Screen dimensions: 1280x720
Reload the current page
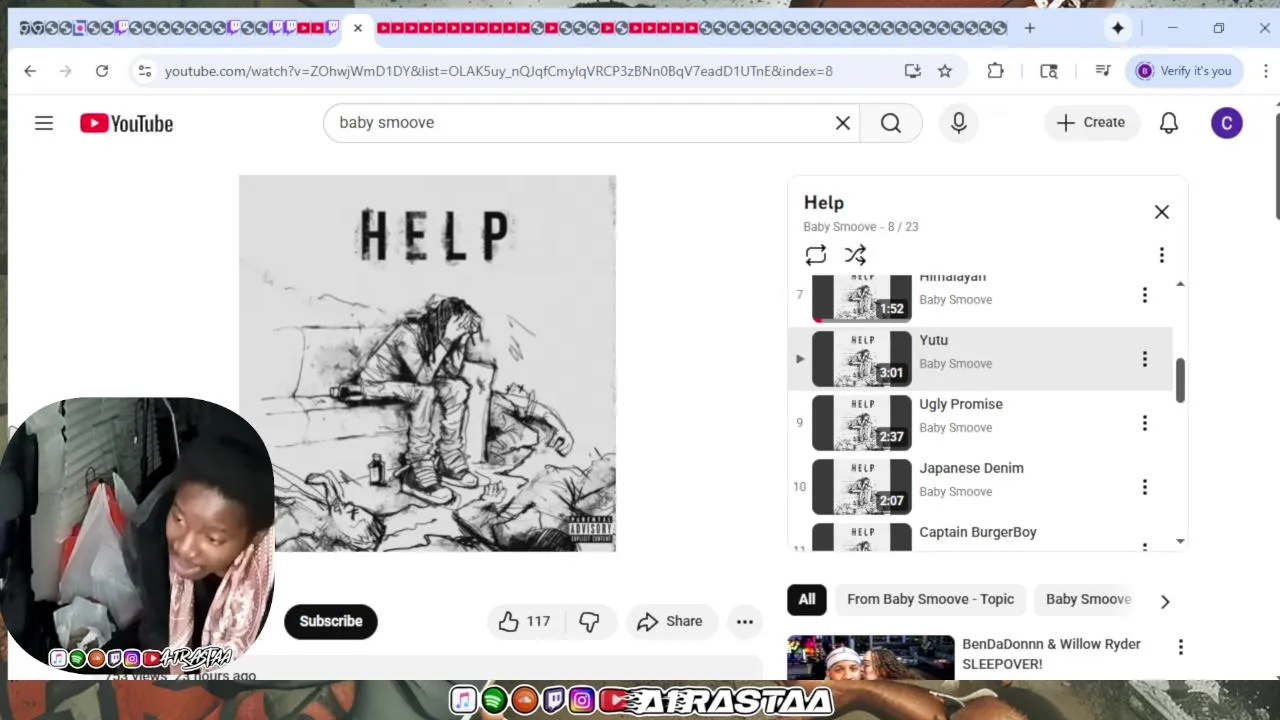click(x=102, y=71)
